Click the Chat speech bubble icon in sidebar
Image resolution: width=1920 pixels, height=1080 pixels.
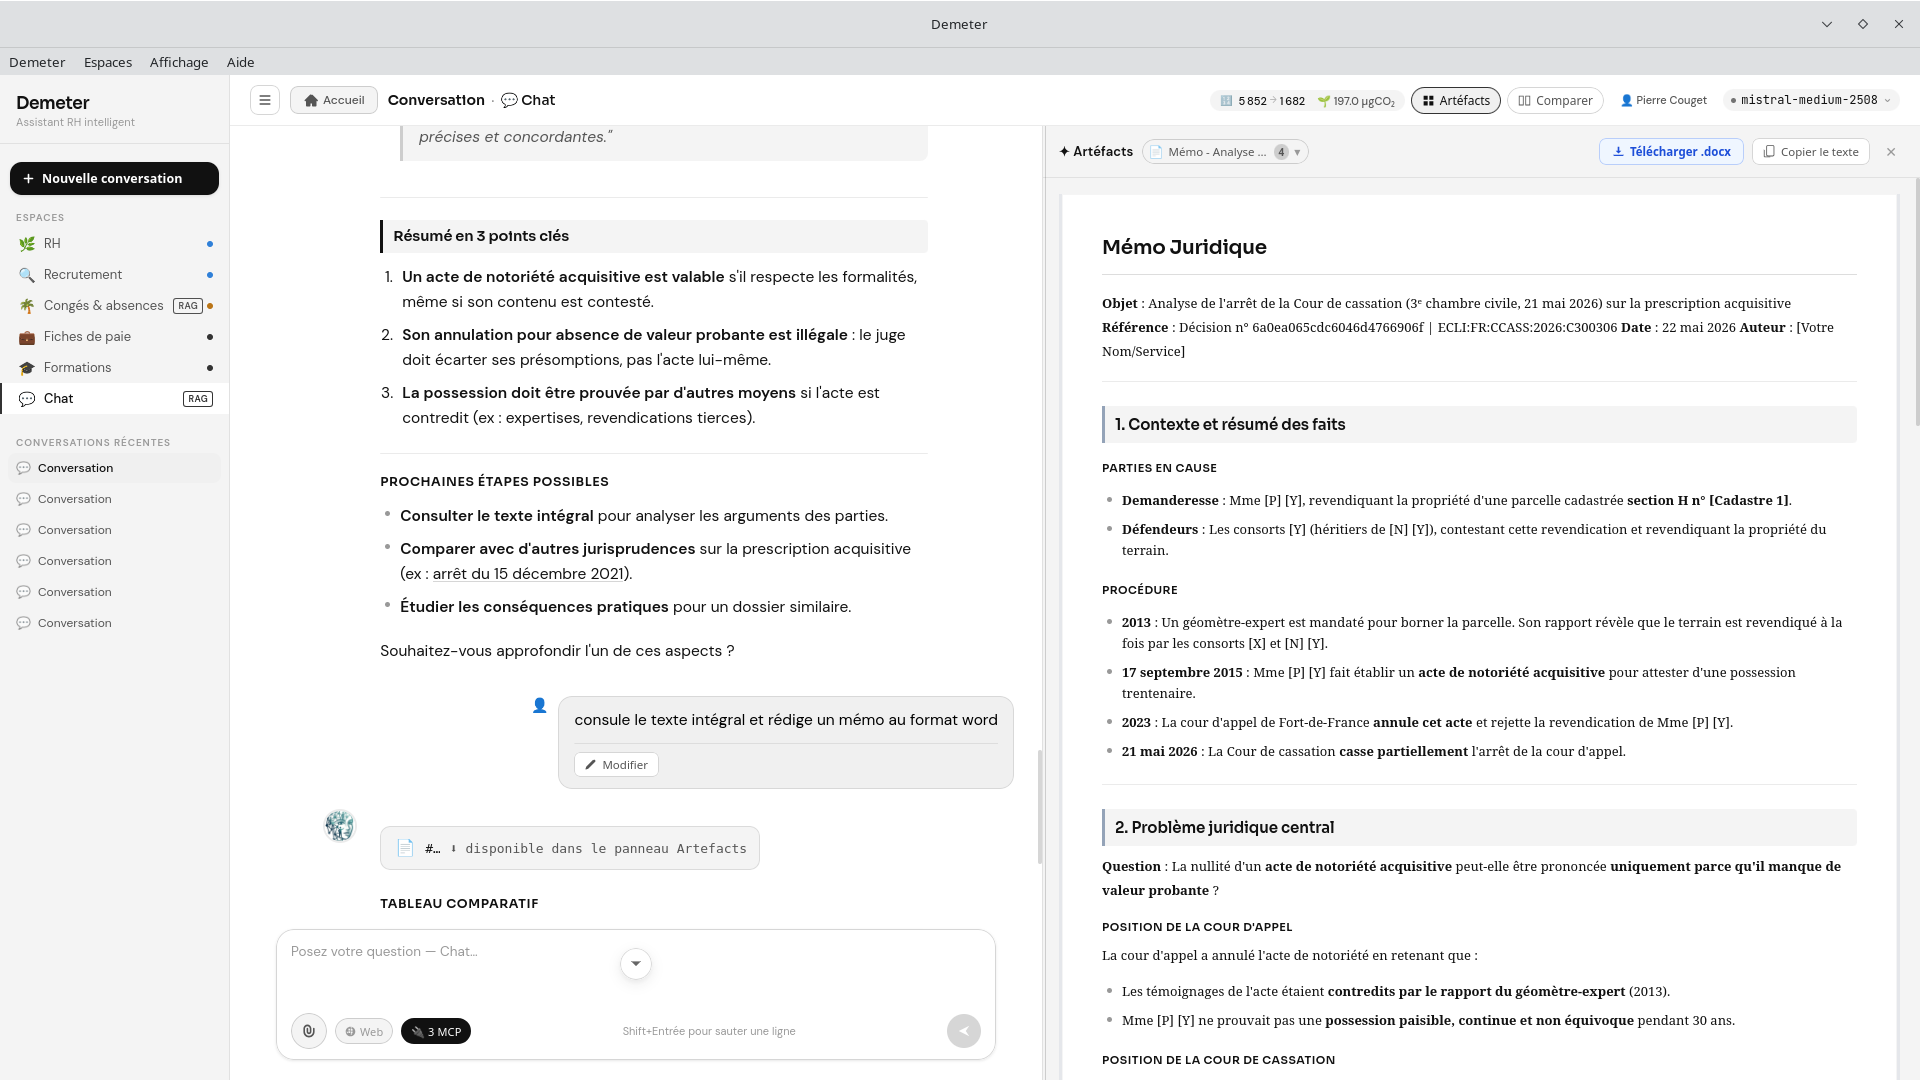[x=27, y=399]
